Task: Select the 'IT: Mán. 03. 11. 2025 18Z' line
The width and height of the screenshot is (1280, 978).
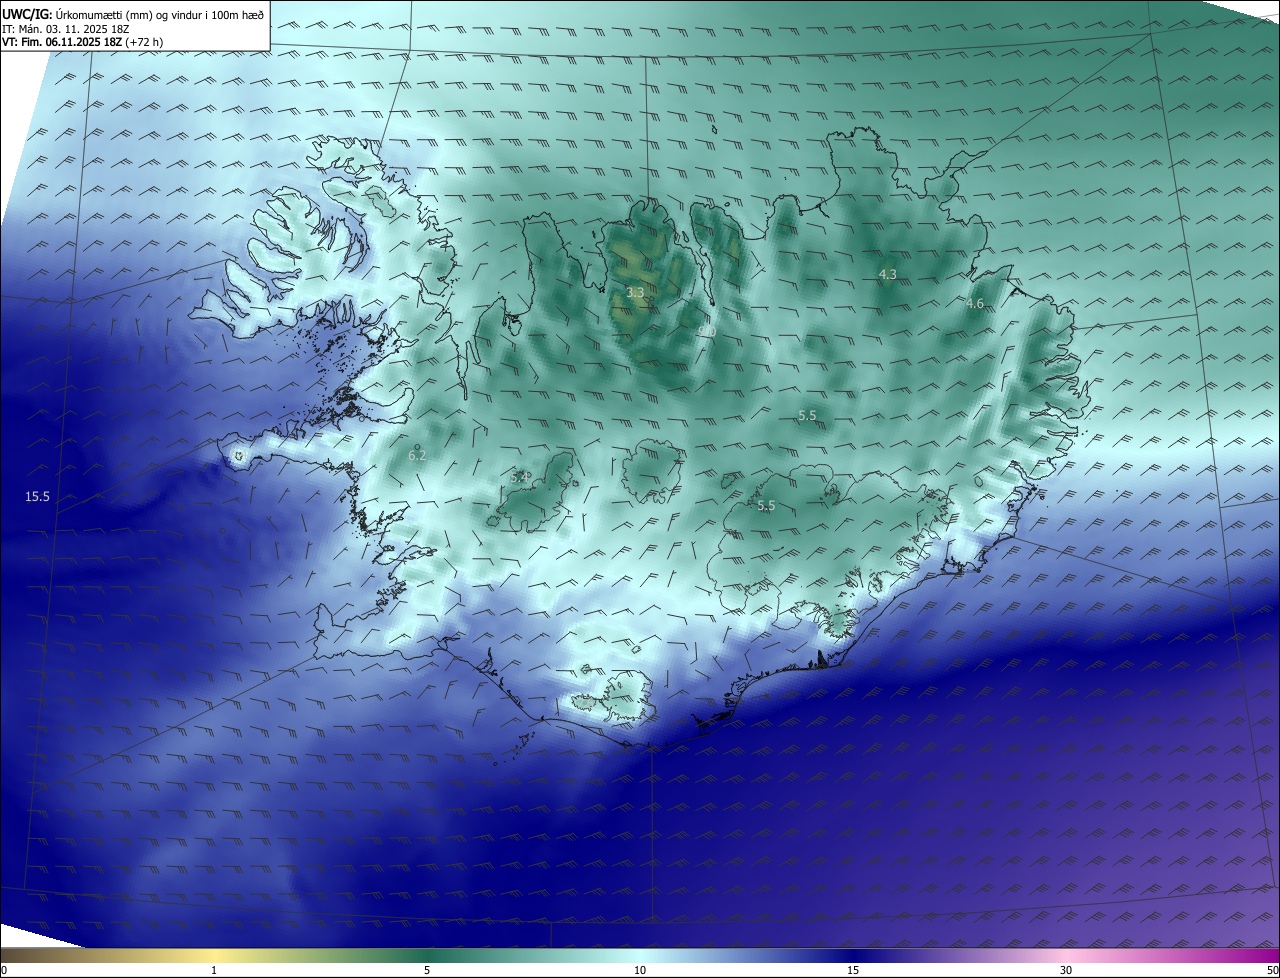Action: coord(67,28)
